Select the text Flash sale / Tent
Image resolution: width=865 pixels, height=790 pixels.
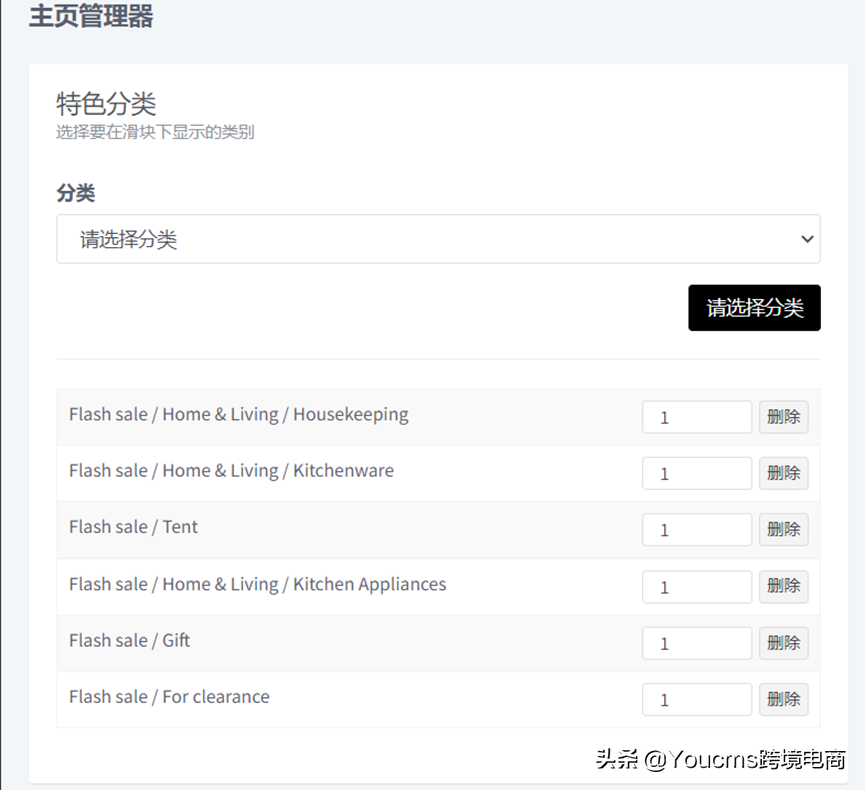tap(133, 527)
